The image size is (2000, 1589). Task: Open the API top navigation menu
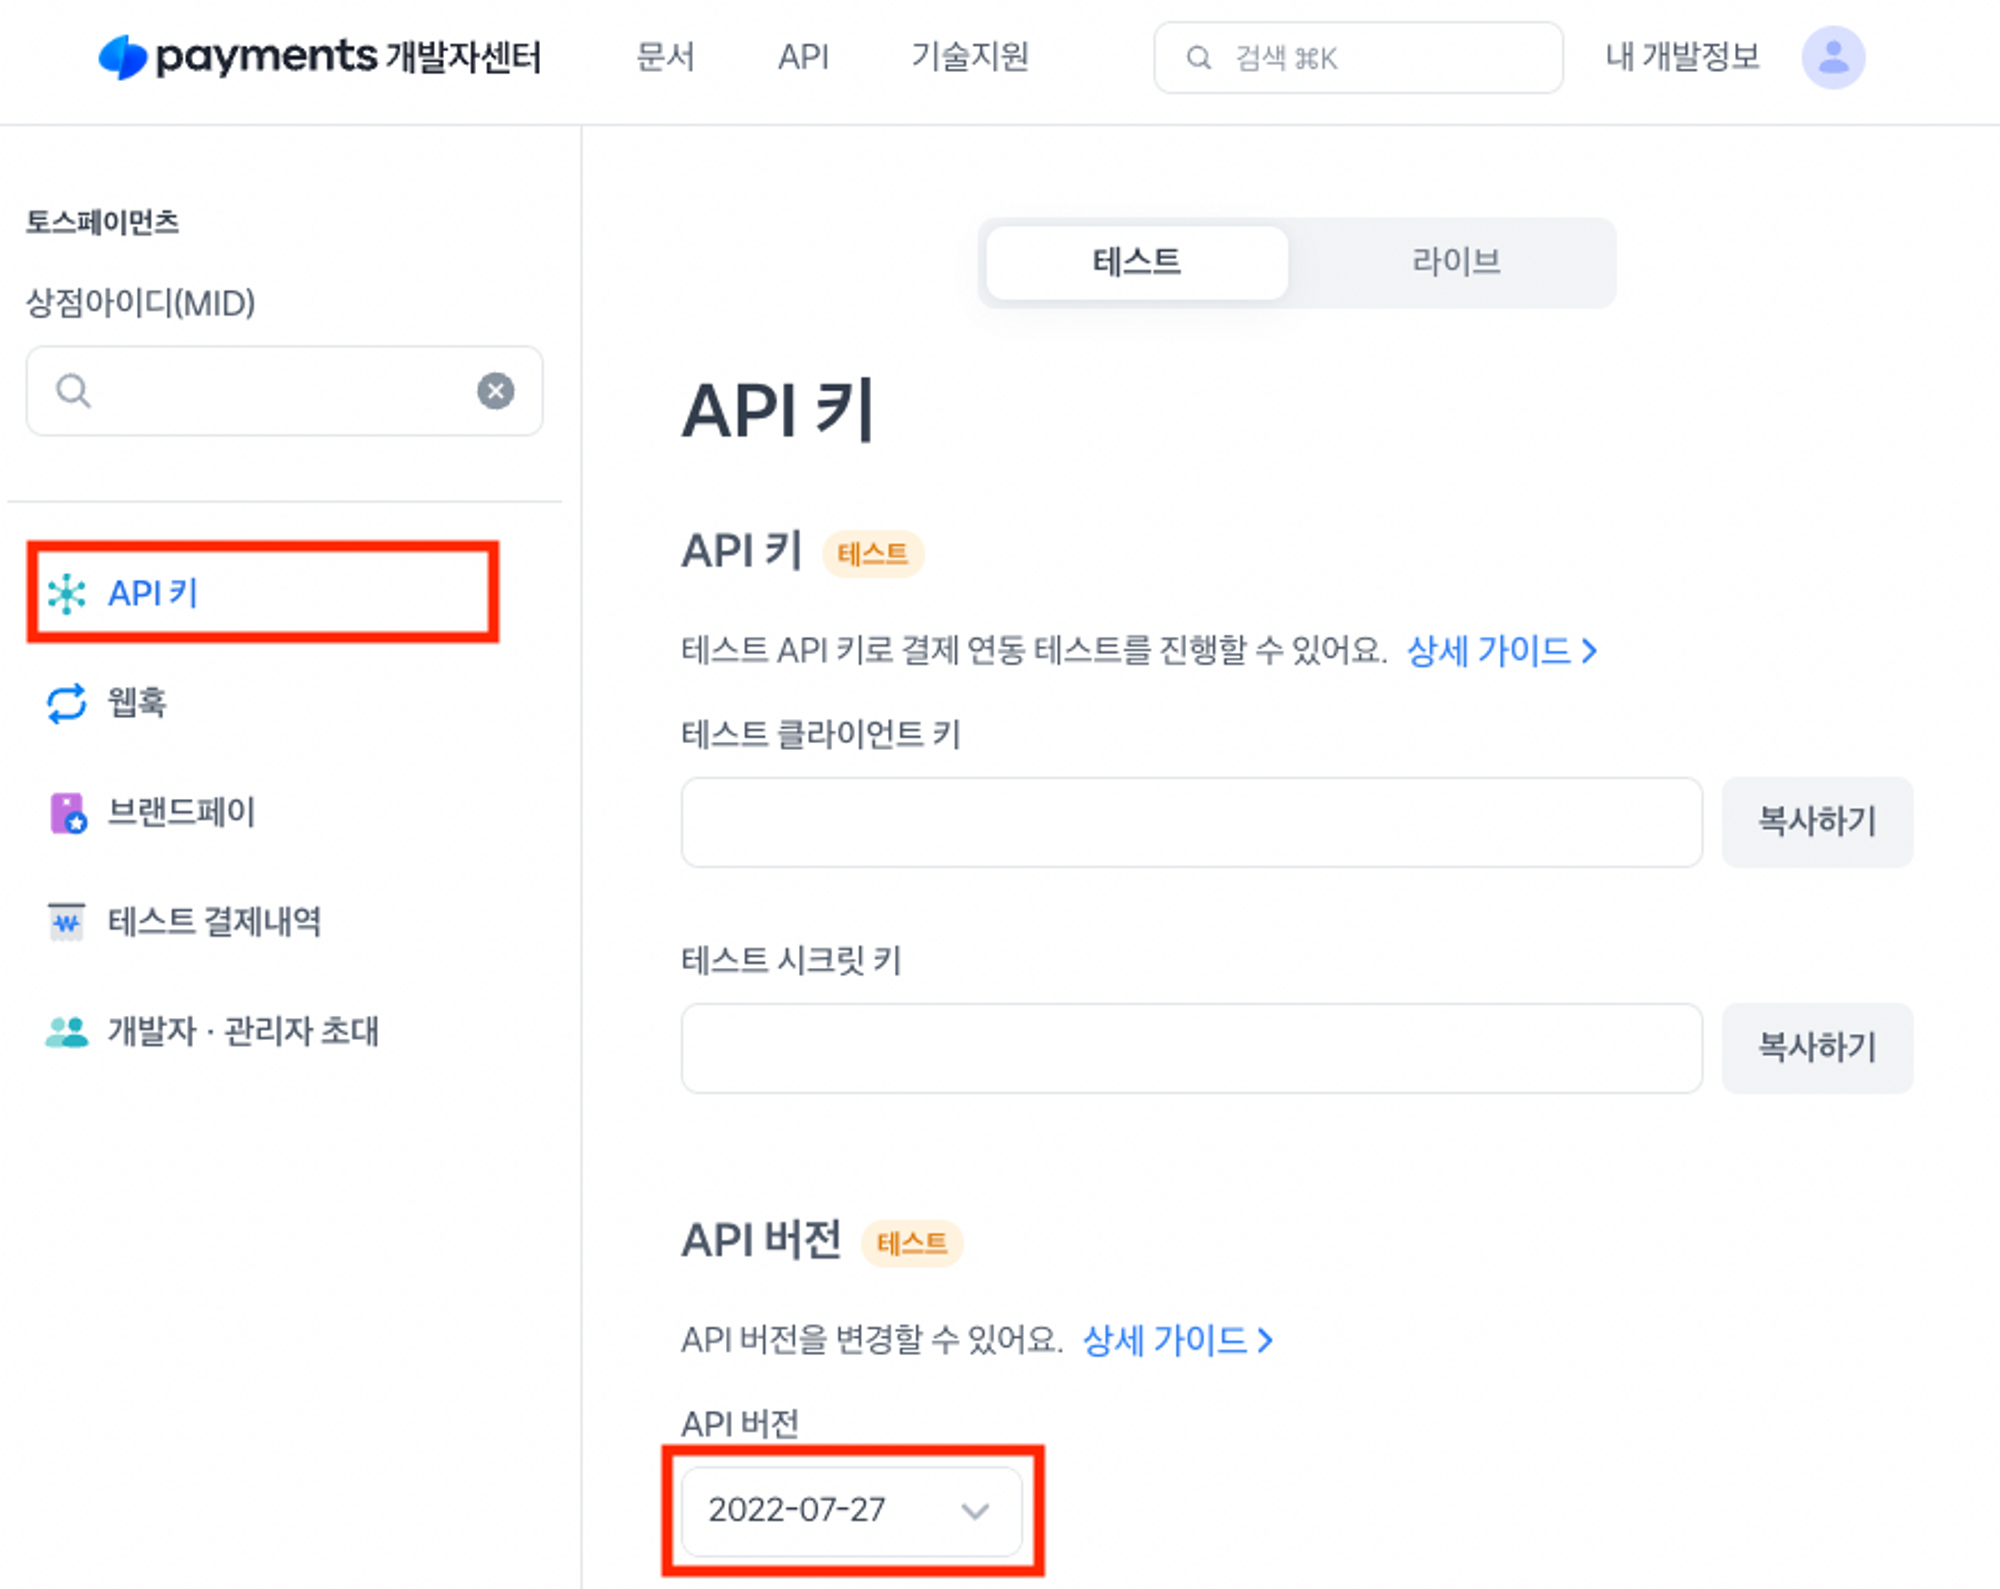pyautogui.click(x=803, y=57)
